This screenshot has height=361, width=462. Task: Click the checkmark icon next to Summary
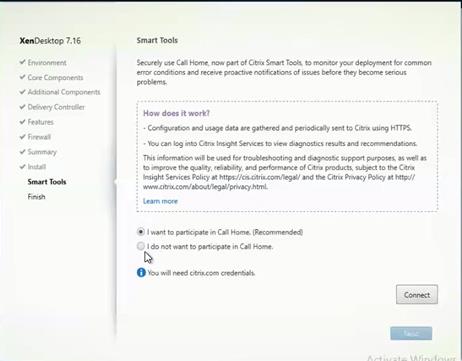click(x=22, y=152)
